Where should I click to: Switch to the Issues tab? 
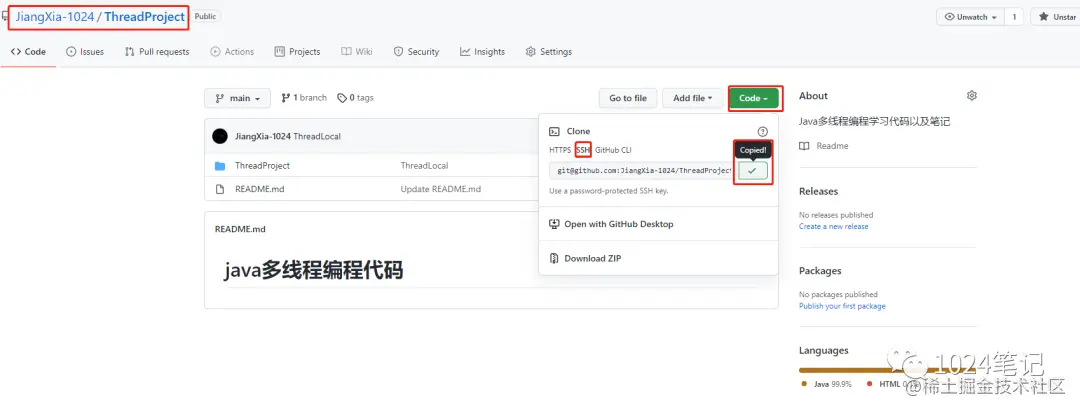click(85, 52)
